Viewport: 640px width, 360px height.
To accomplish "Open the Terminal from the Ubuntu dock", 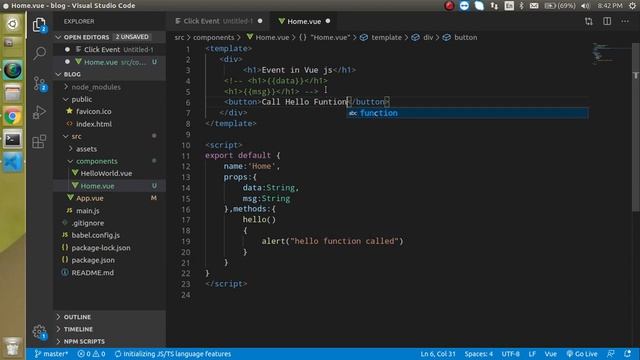I will [13, 140].
